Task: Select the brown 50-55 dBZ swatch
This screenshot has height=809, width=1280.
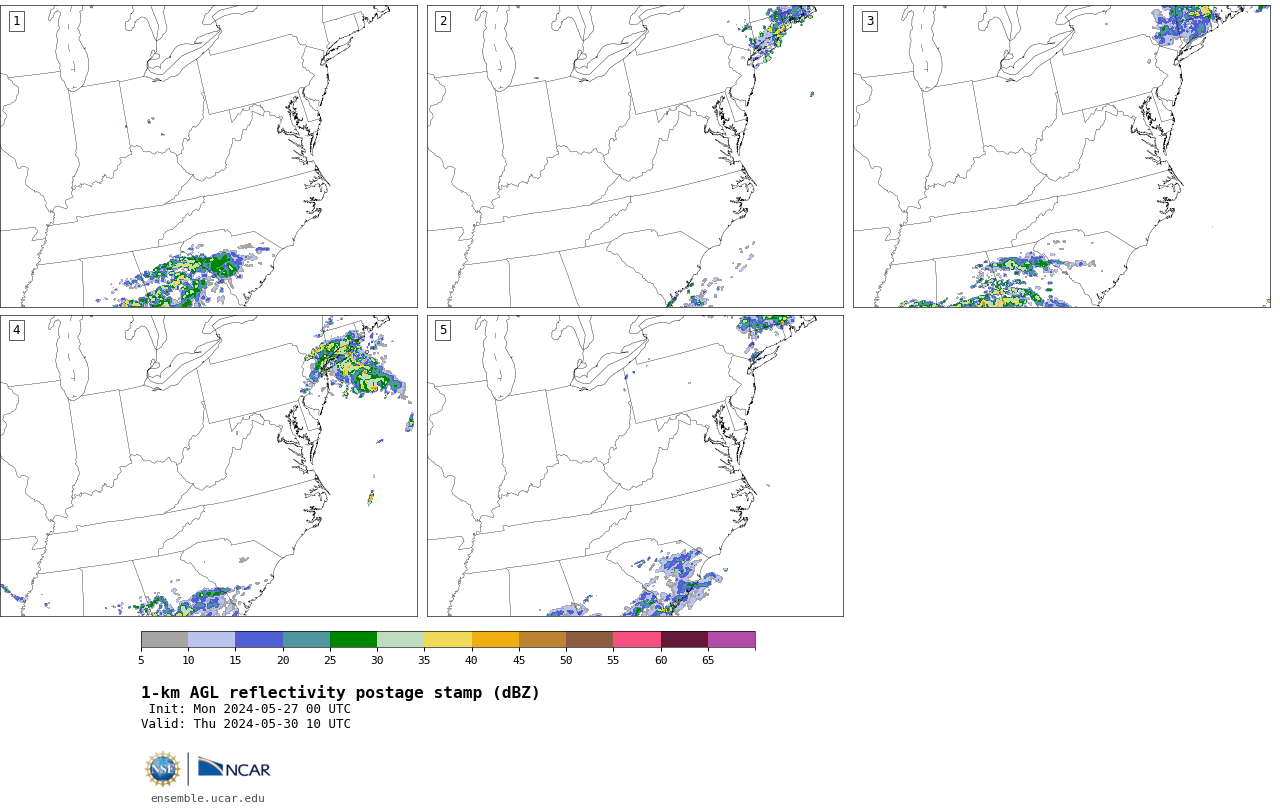Action: click(589, 640)
